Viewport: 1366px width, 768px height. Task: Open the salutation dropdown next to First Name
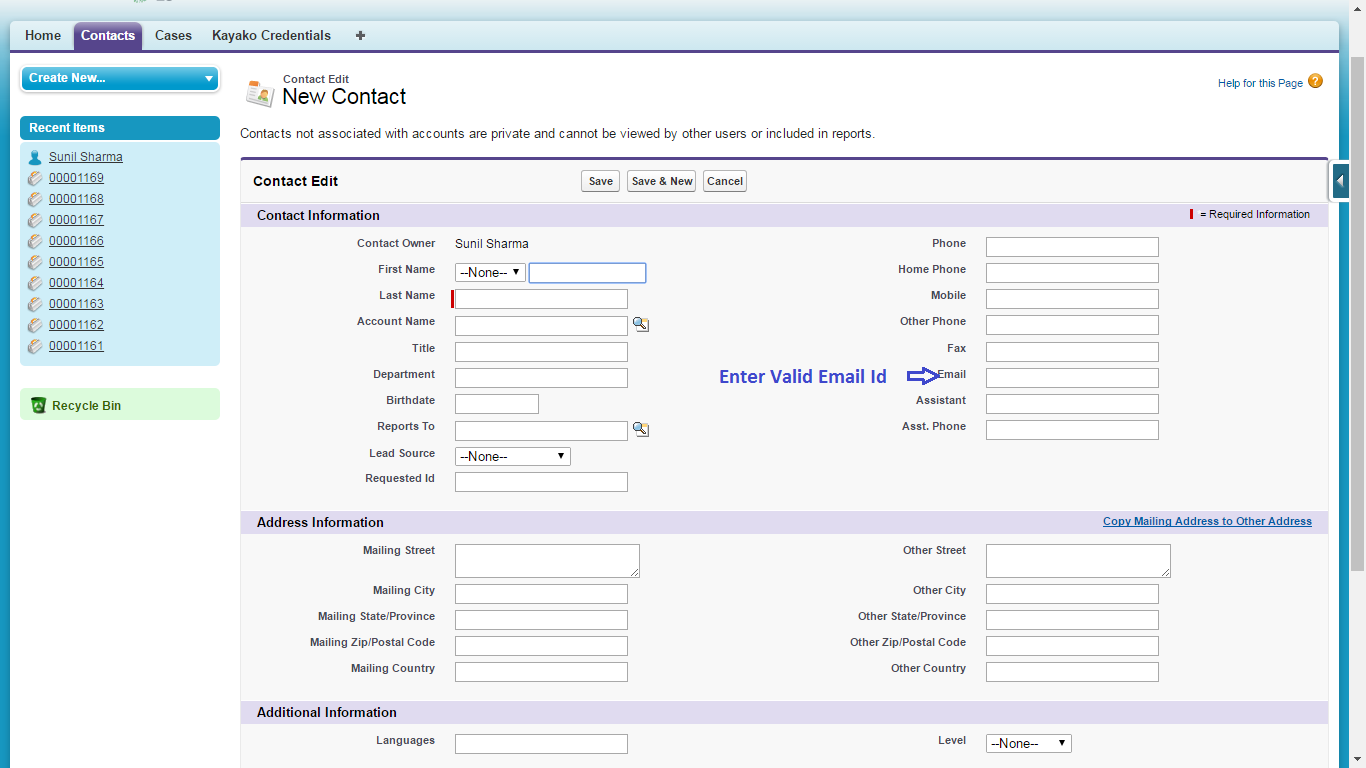[490, 272]
